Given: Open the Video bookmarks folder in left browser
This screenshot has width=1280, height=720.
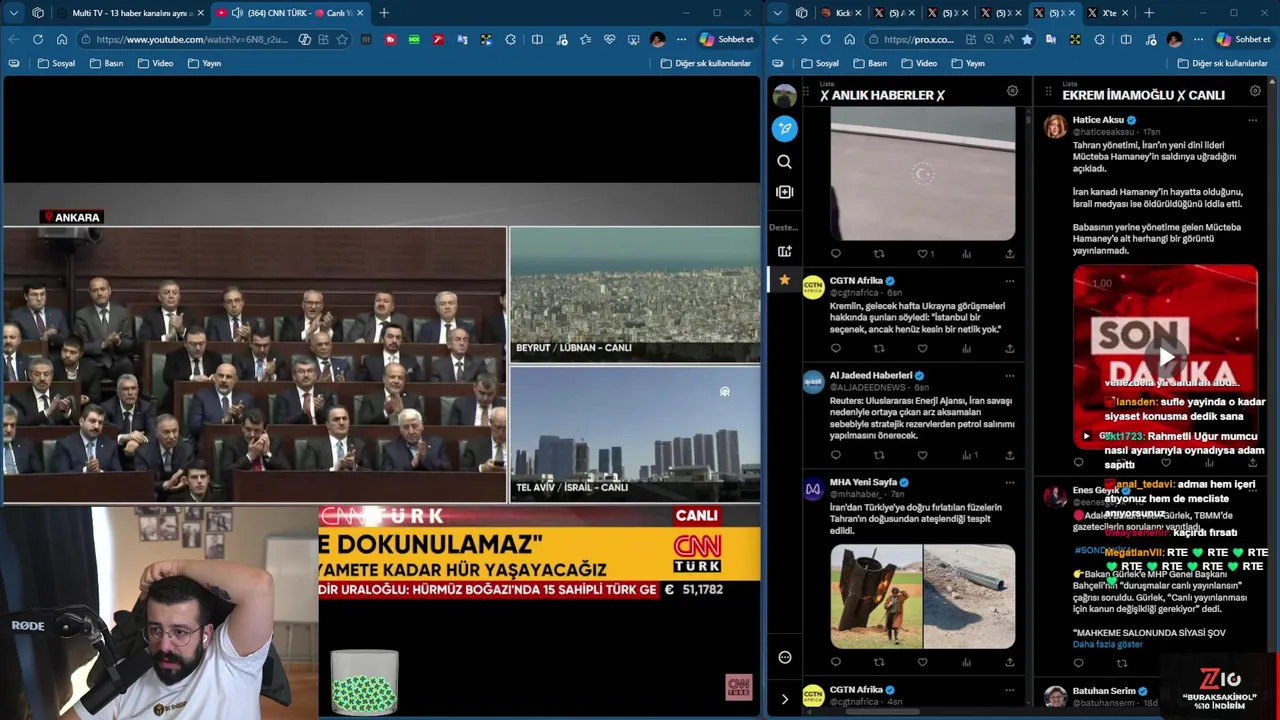Looking at the screenshot, I should pyautogui.click(x=156, y=63).
